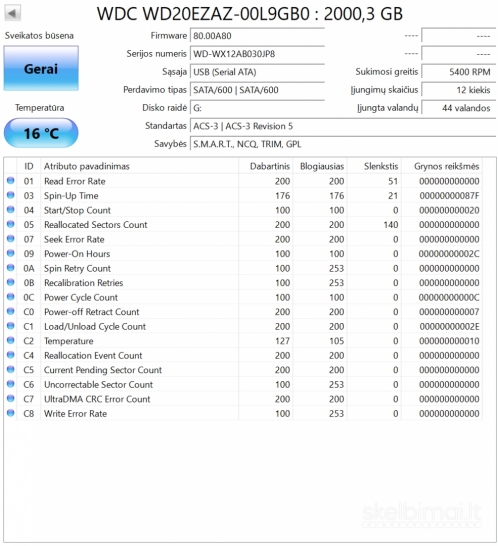
Task: Click raw value 00000000002C of Power-On Hours
Action: pos(449,254)
